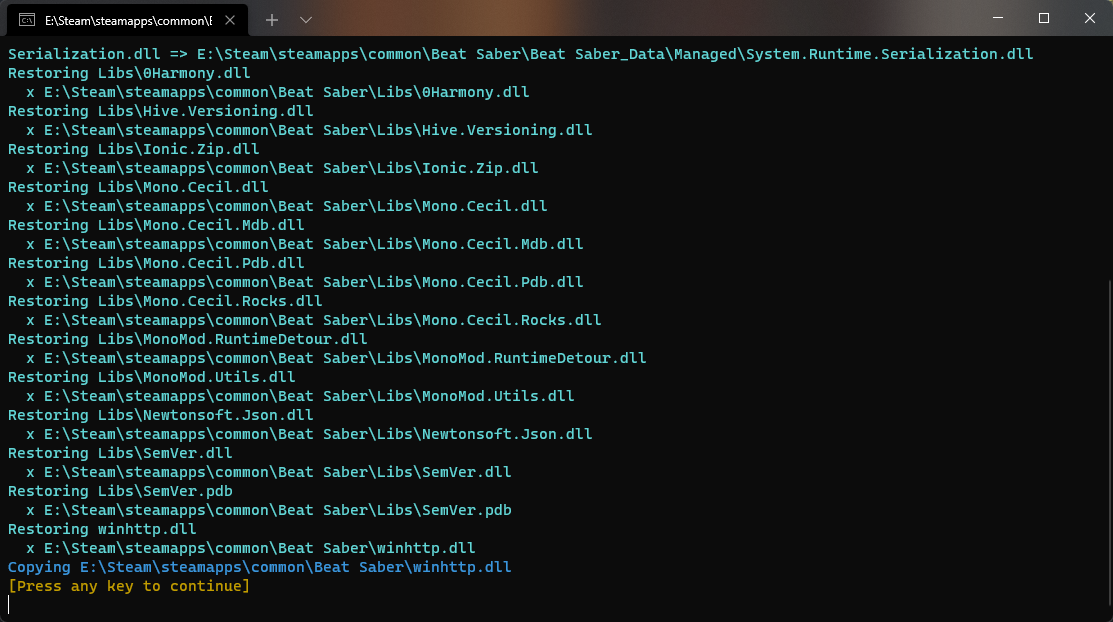Select the E:\Steam\steamapps\common tab

coord(128,20)
